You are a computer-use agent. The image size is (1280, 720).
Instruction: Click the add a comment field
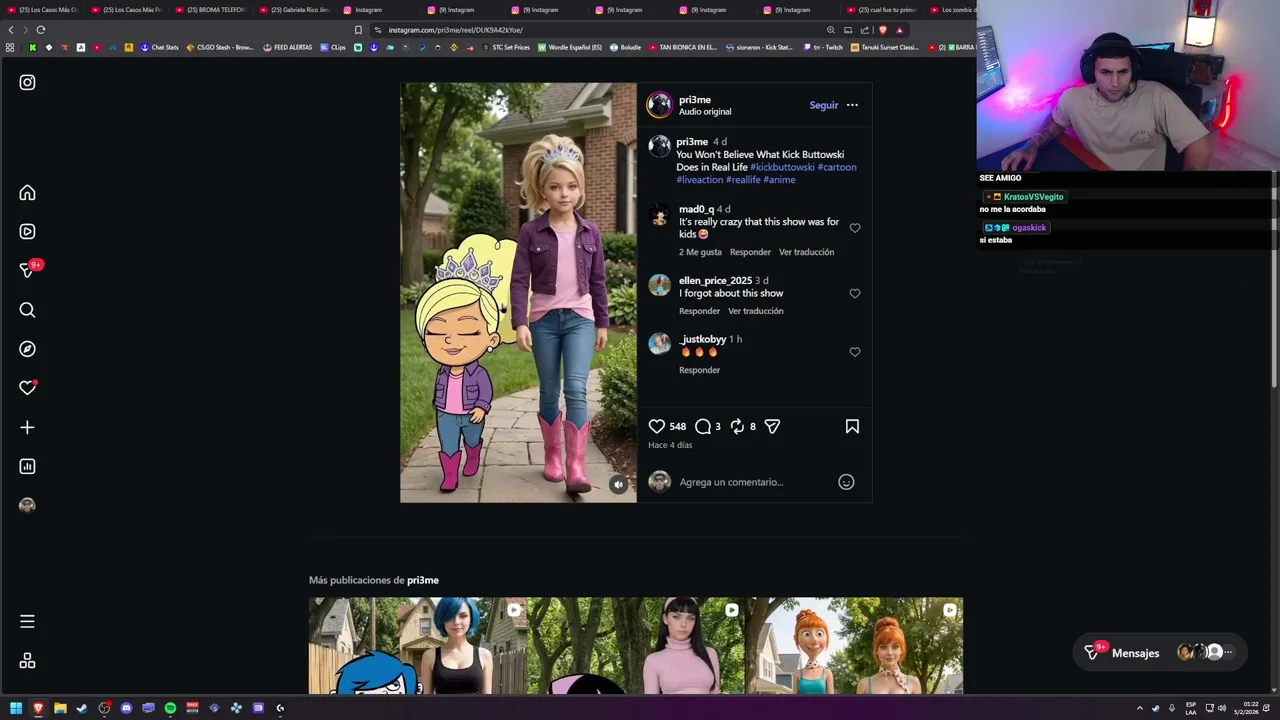tap(754, 482)
